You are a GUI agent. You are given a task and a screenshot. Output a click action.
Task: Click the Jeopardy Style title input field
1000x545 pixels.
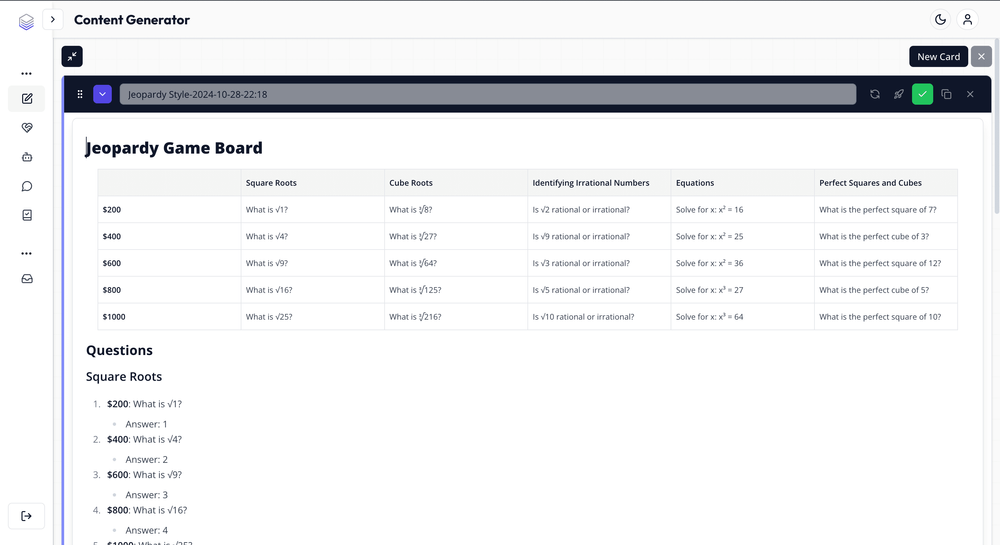[x=487, y=94]
